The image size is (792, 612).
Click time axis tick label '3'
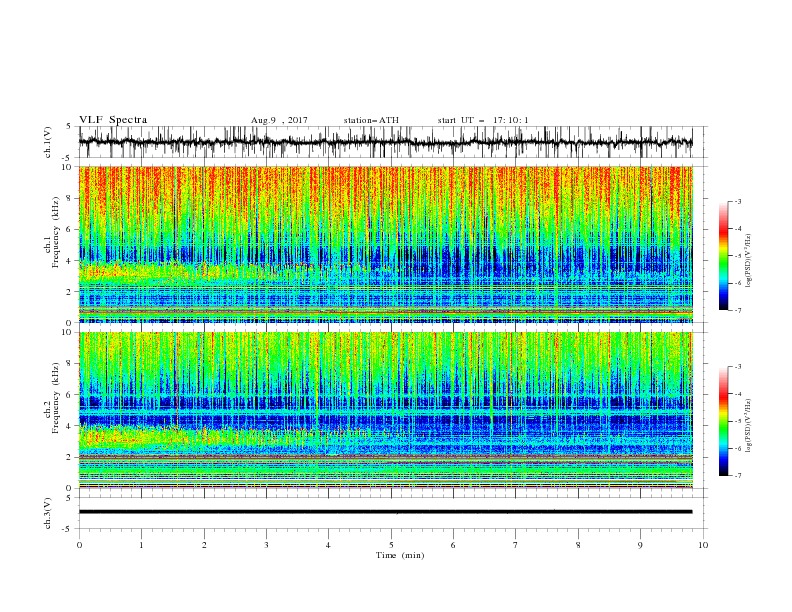266,545
